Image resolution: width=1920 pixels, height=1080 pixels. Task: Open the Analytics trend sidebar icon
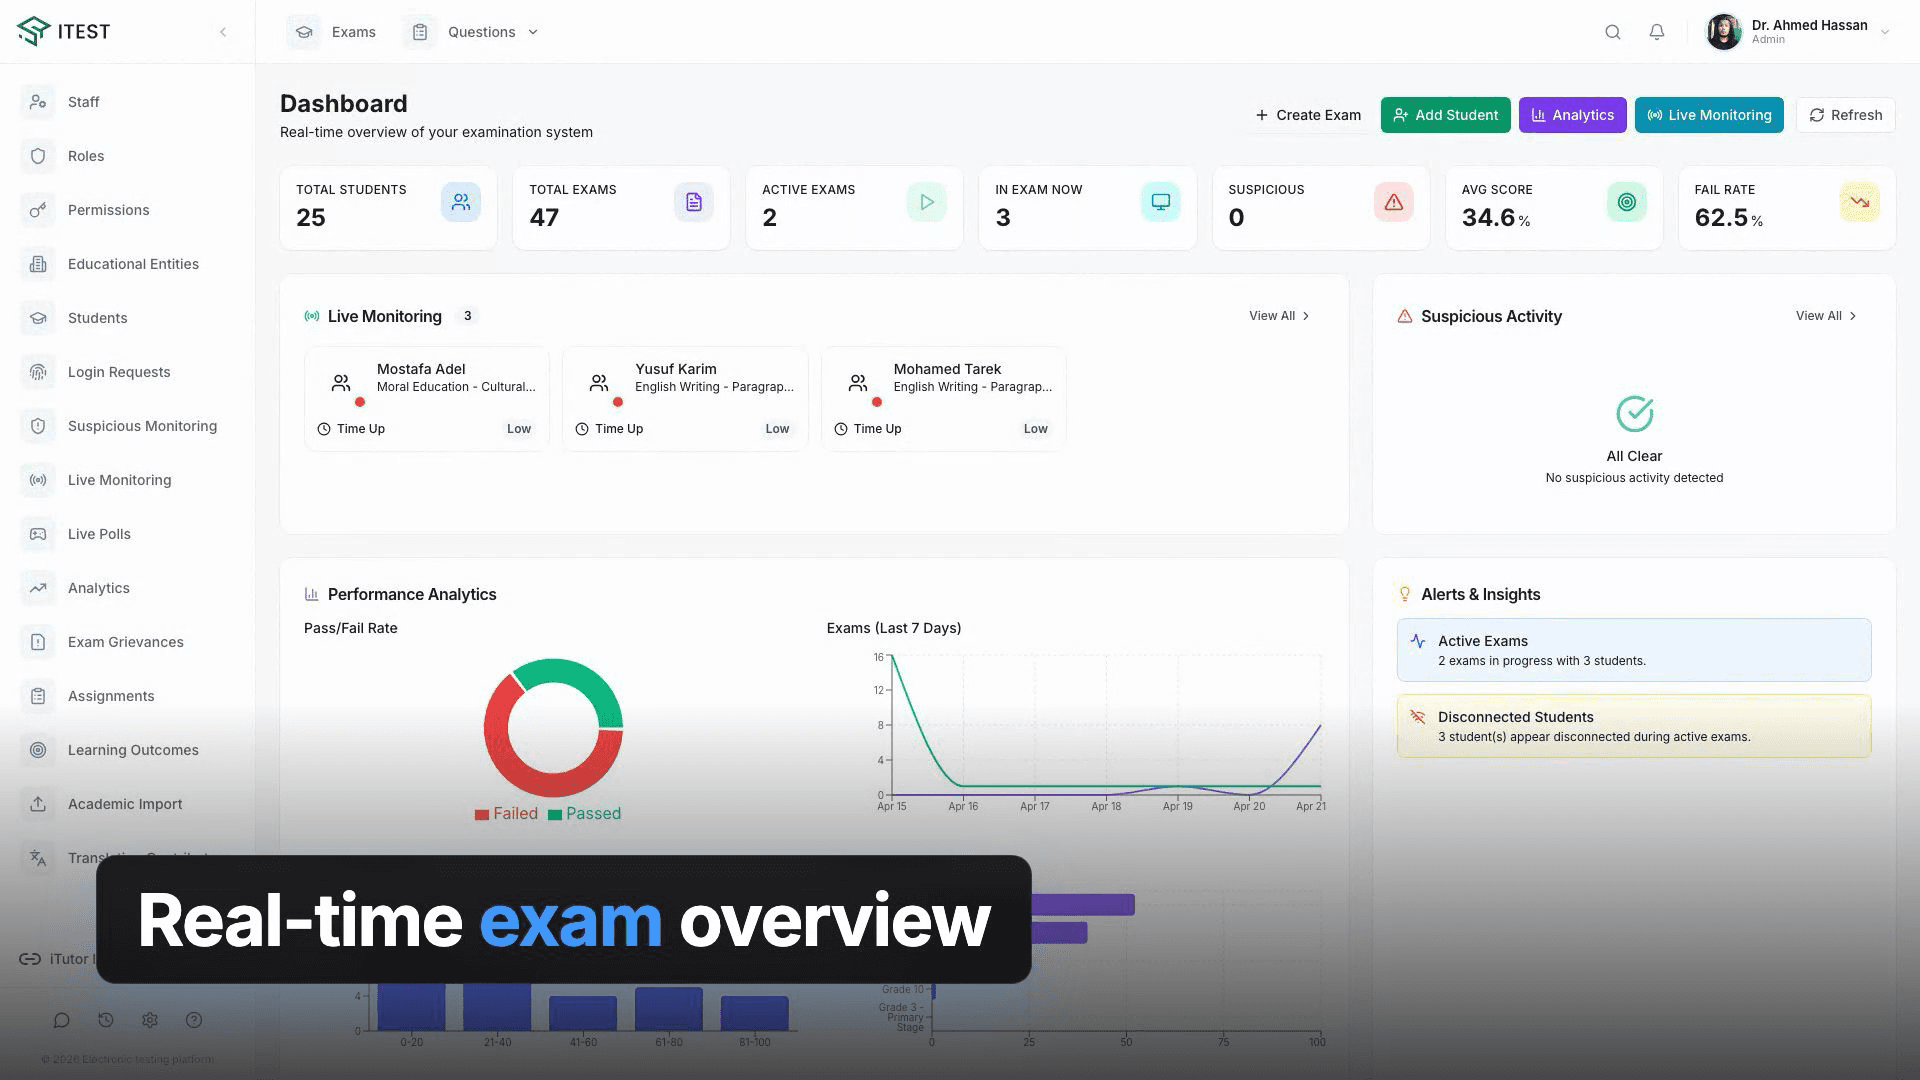click(38, 588)
